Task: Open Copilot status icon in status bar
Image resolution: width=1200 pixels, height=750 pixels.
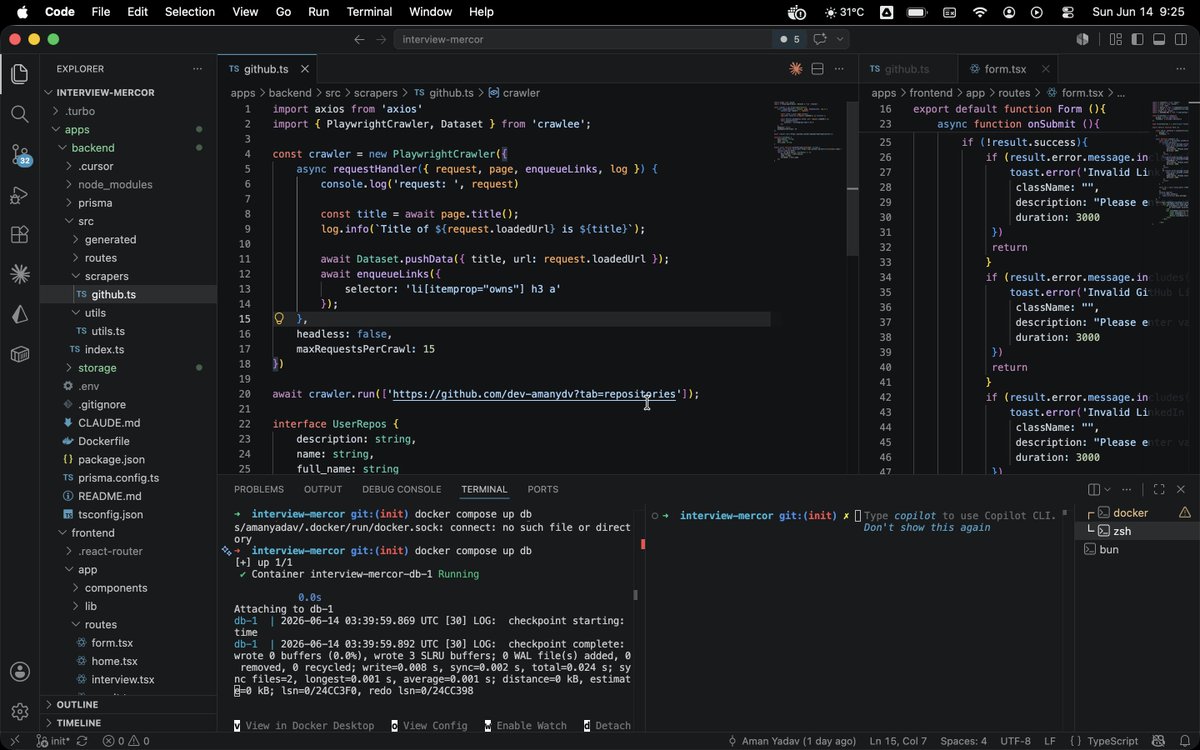Action: point(1157,741)
